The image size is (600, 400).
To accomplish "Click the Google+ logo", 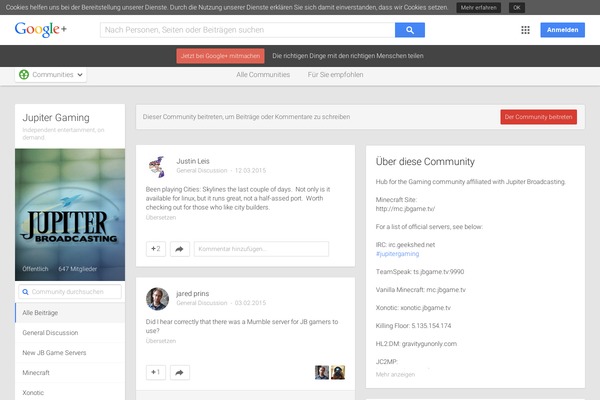I will pyautogui.click(x=41, y=29).
